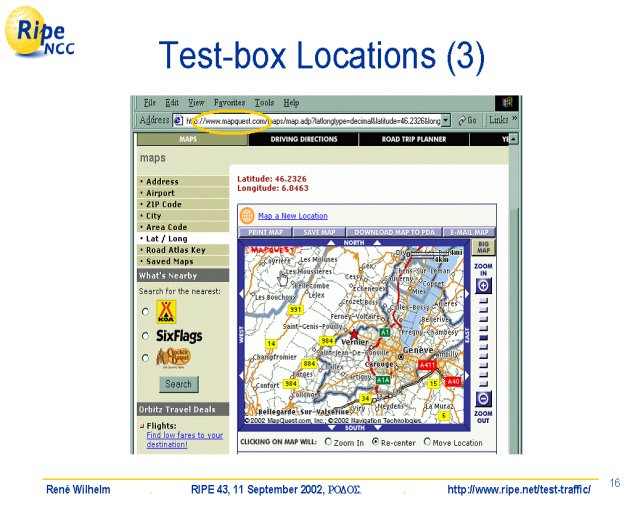Image resolution: width=640 pixels, height=512 pixels.
Task: Follow the Map a New Location link
Action: click(293, 216)
